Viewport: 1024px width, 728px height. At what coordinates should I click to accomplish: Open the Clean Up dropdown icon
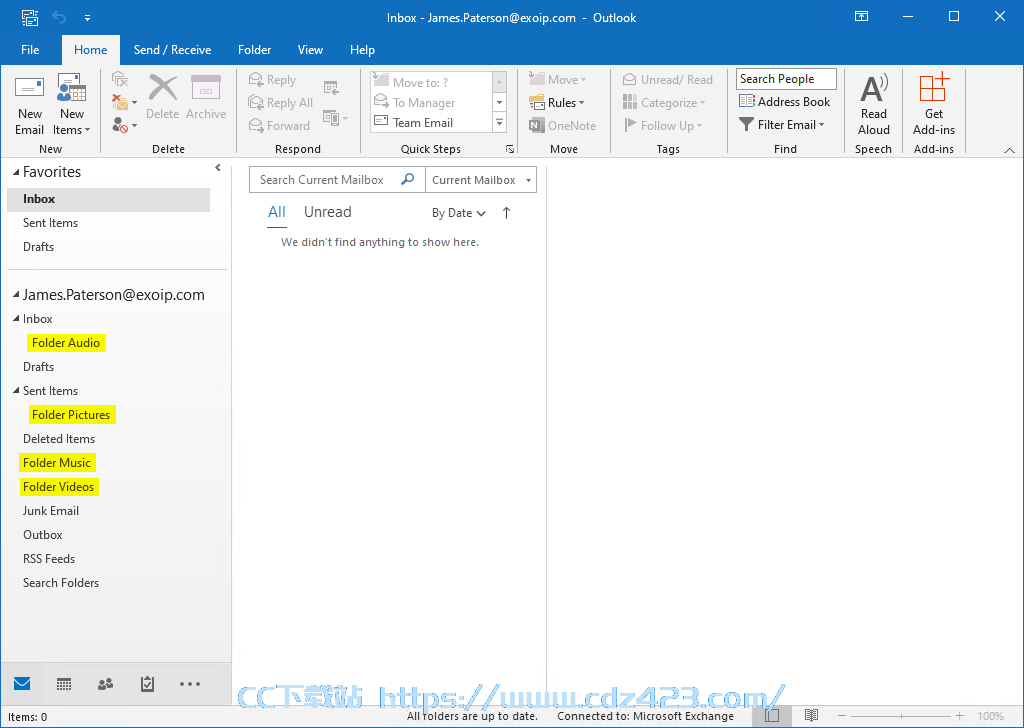(x=124, y=103)
